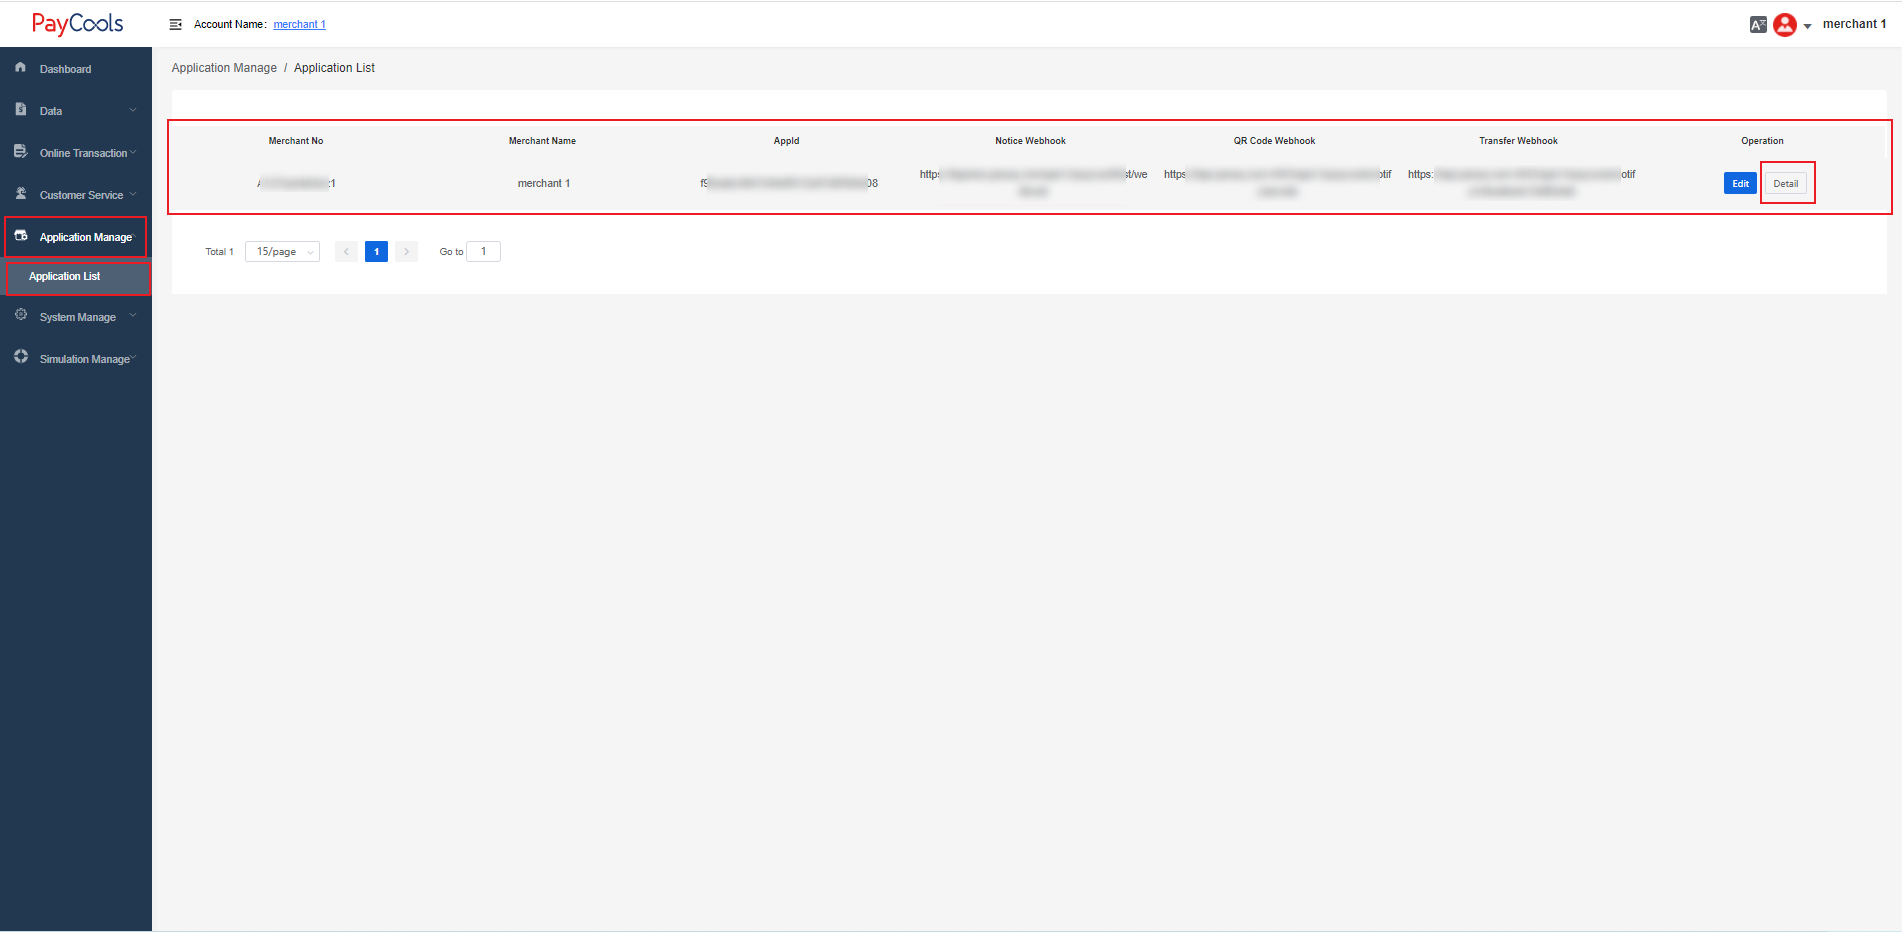The image size is (1902, 932).
Task: Select Application List submenu item
Action: 65,277
